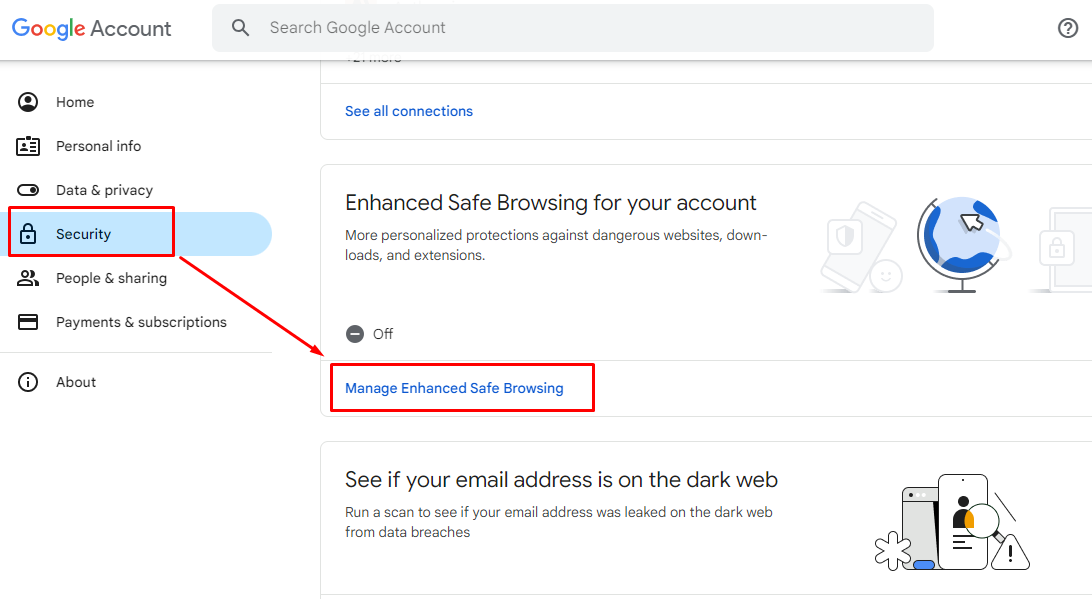The height and width of the screenshot is (599, 1092).
Task: Click the People & sharing people icon
Action: (28, 277)
